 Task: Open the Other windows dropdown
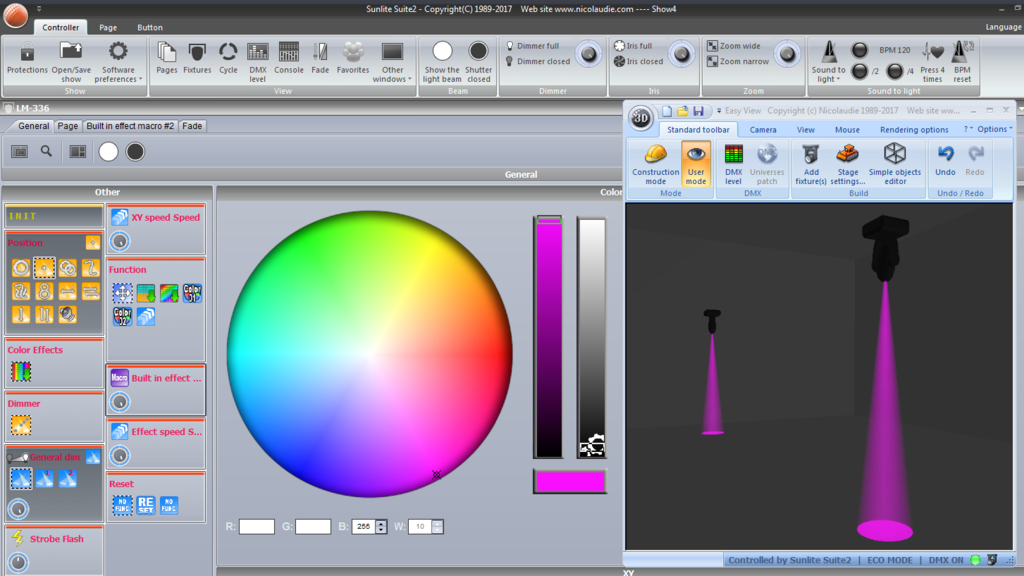point(392,61)
